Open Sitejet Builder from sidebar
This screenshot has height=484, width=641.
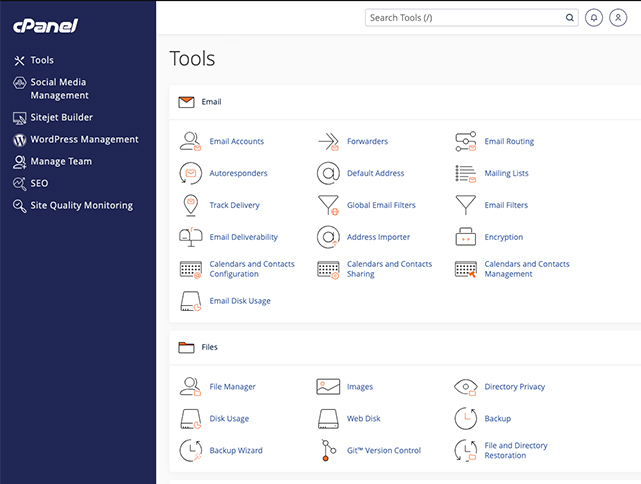pyautogui.click(x=61, y=117)
